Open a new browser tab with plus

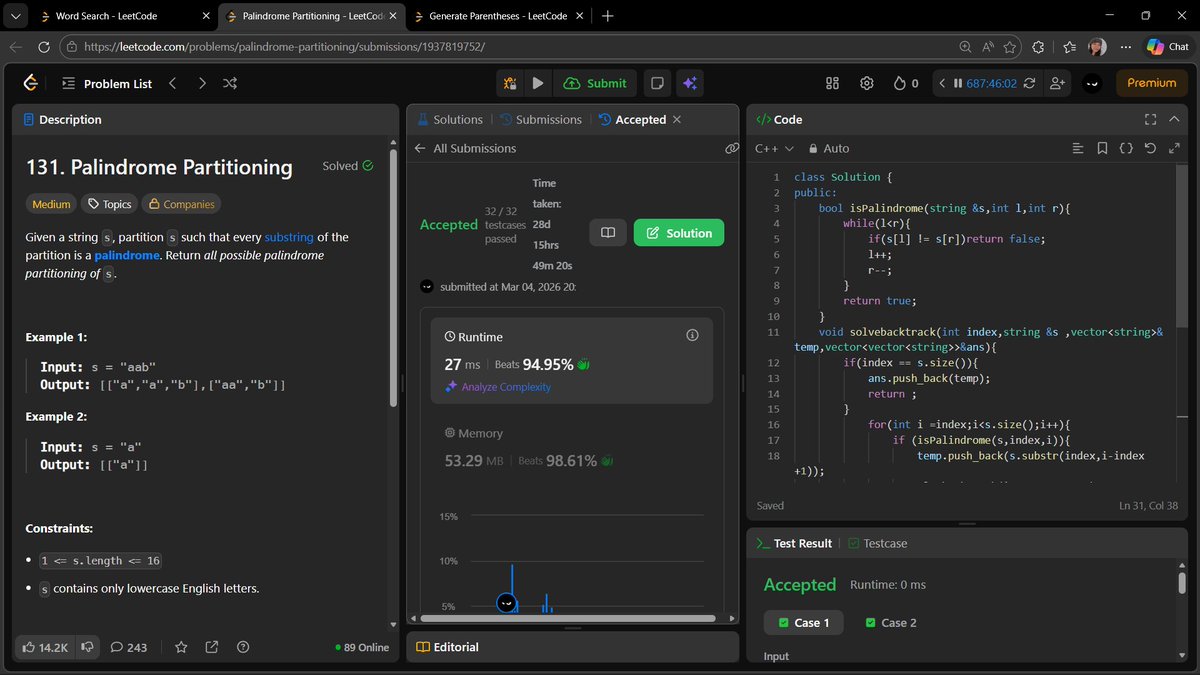coord(608,16)
